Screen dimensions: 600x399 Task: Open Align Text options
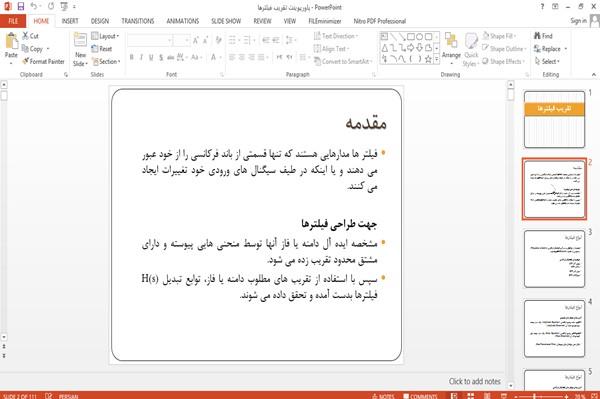pos(331,49)
